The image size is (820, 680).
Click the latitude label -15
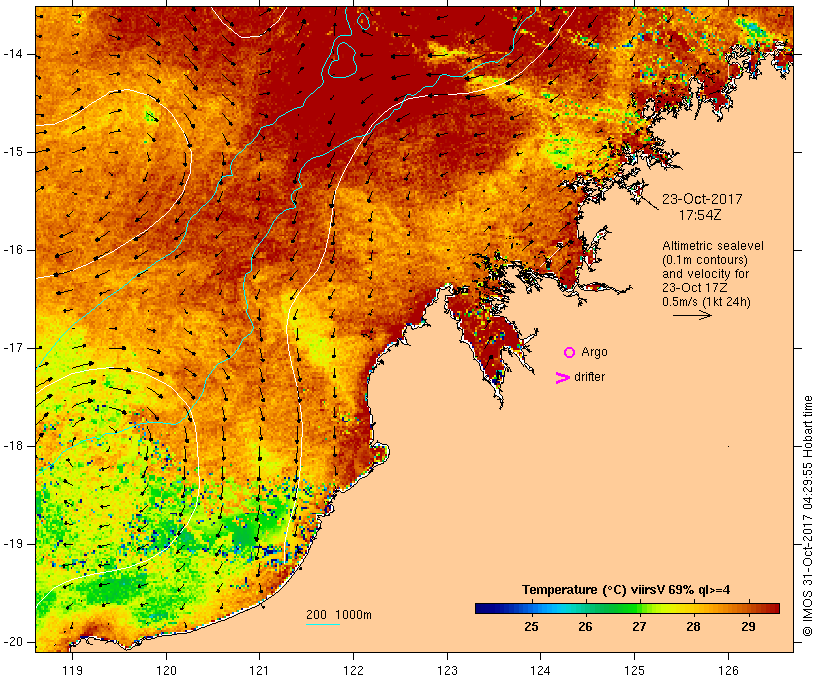(x=13, y=152)
